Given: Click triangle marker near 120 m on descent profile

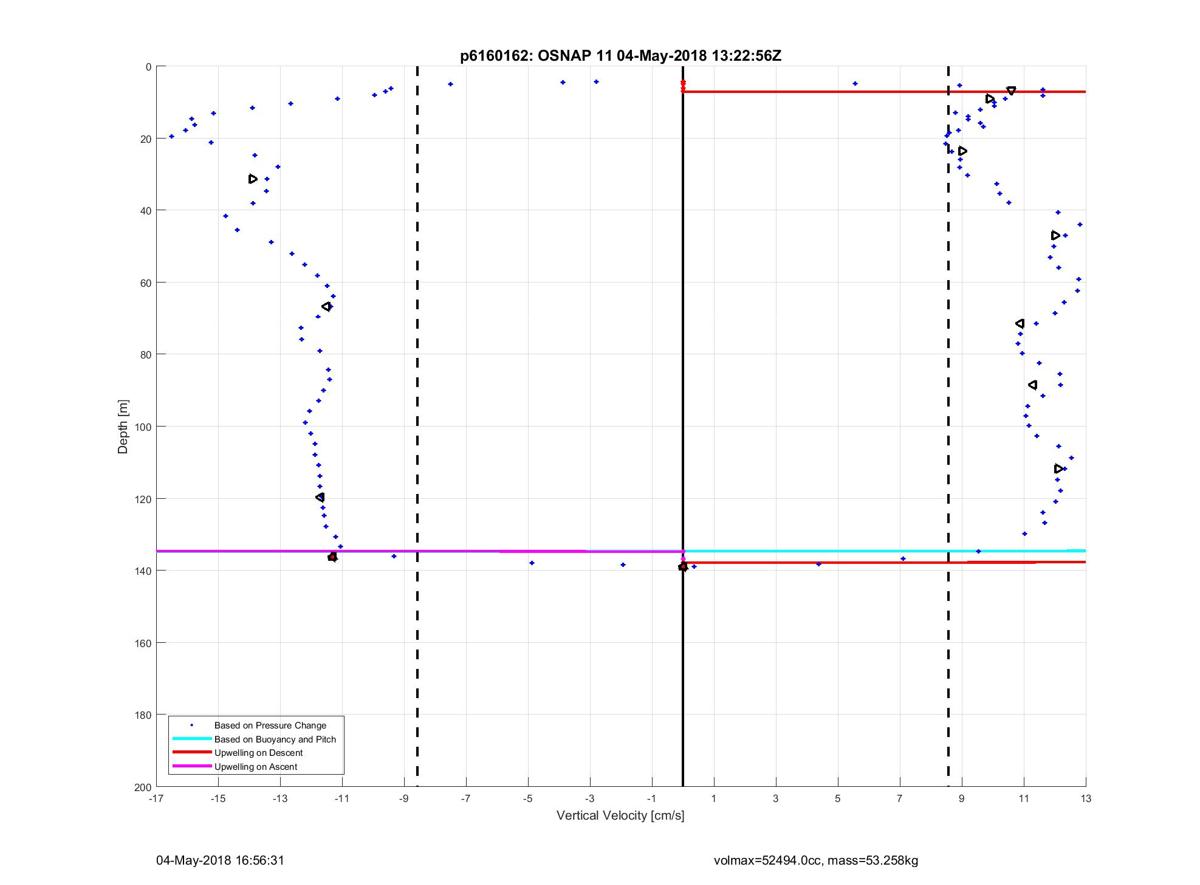Looking at the screenshot, I should click(x=320, y=497).
